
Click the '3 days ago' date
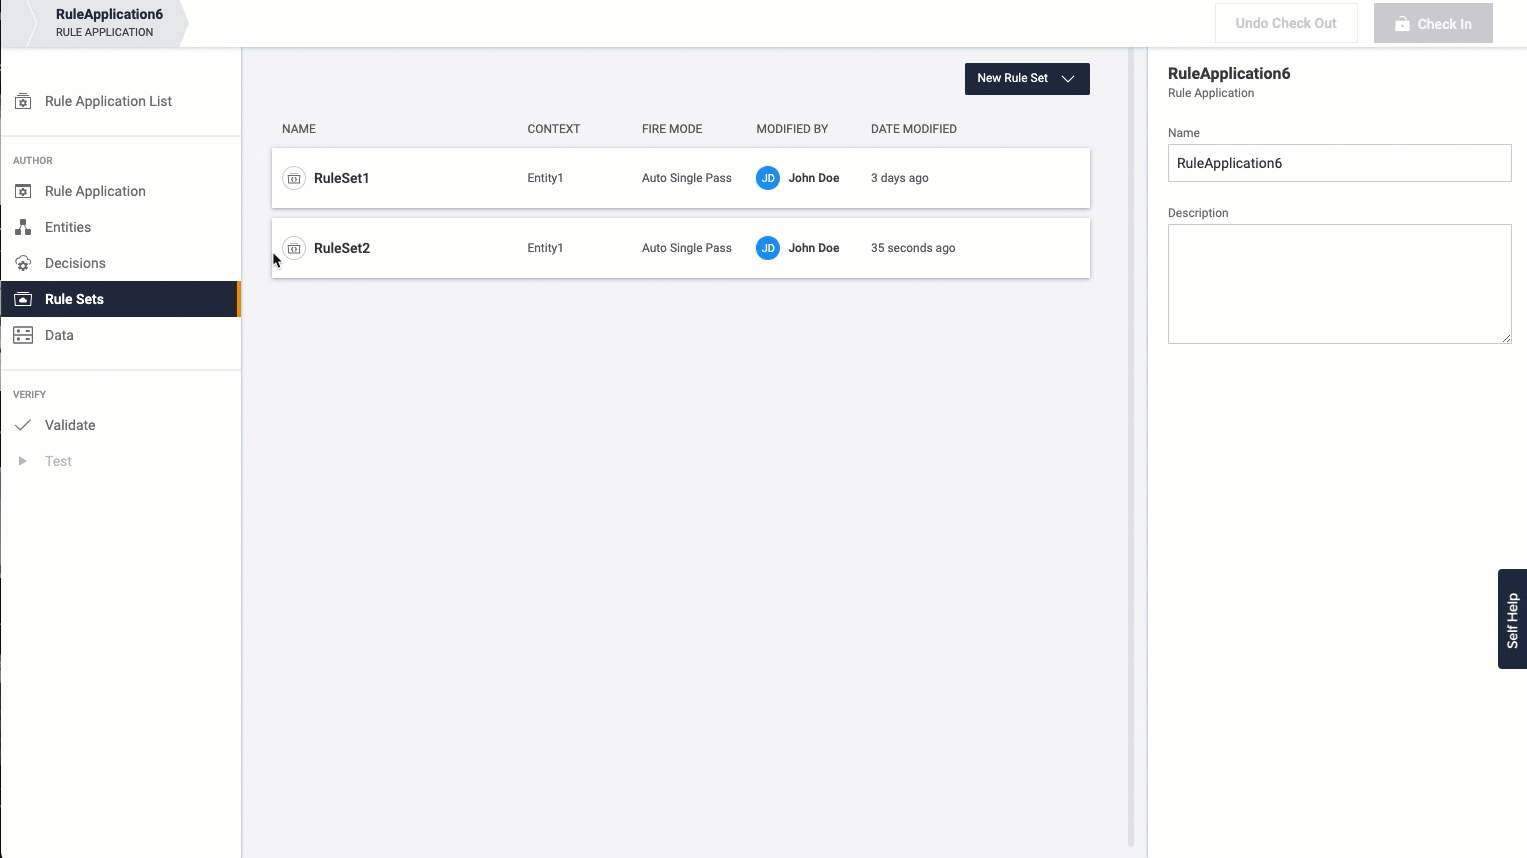pyautogui.click(x=900, y=178)
